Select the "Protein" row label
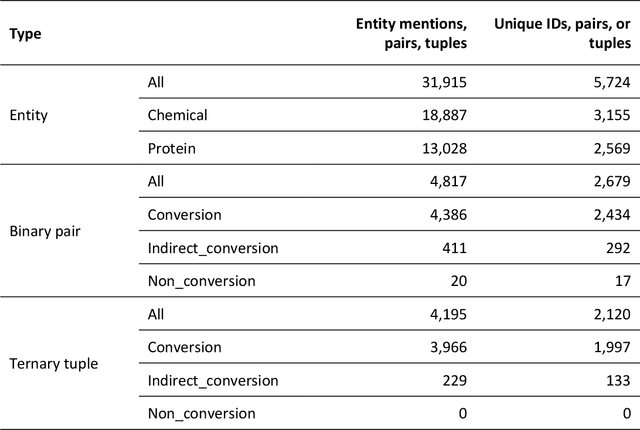Viewport: 640px width, 430px height. click(x=171, y=148)
